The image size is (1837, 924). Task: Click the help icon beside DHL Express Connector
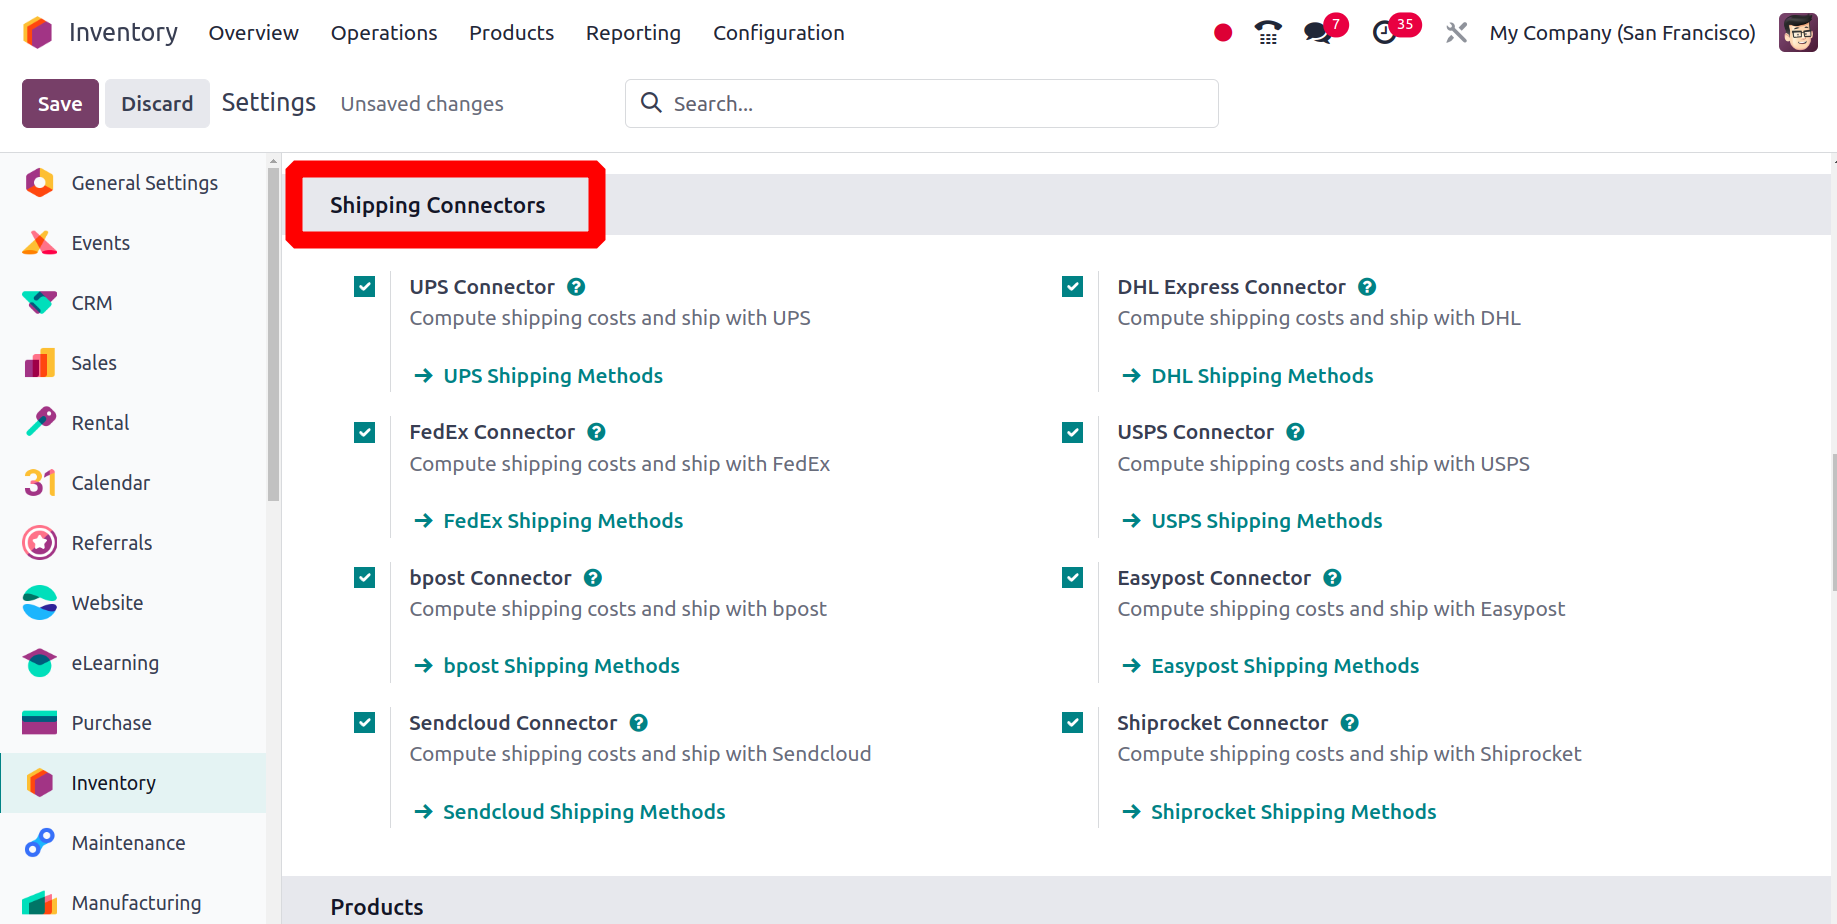tap(1367, 287)
